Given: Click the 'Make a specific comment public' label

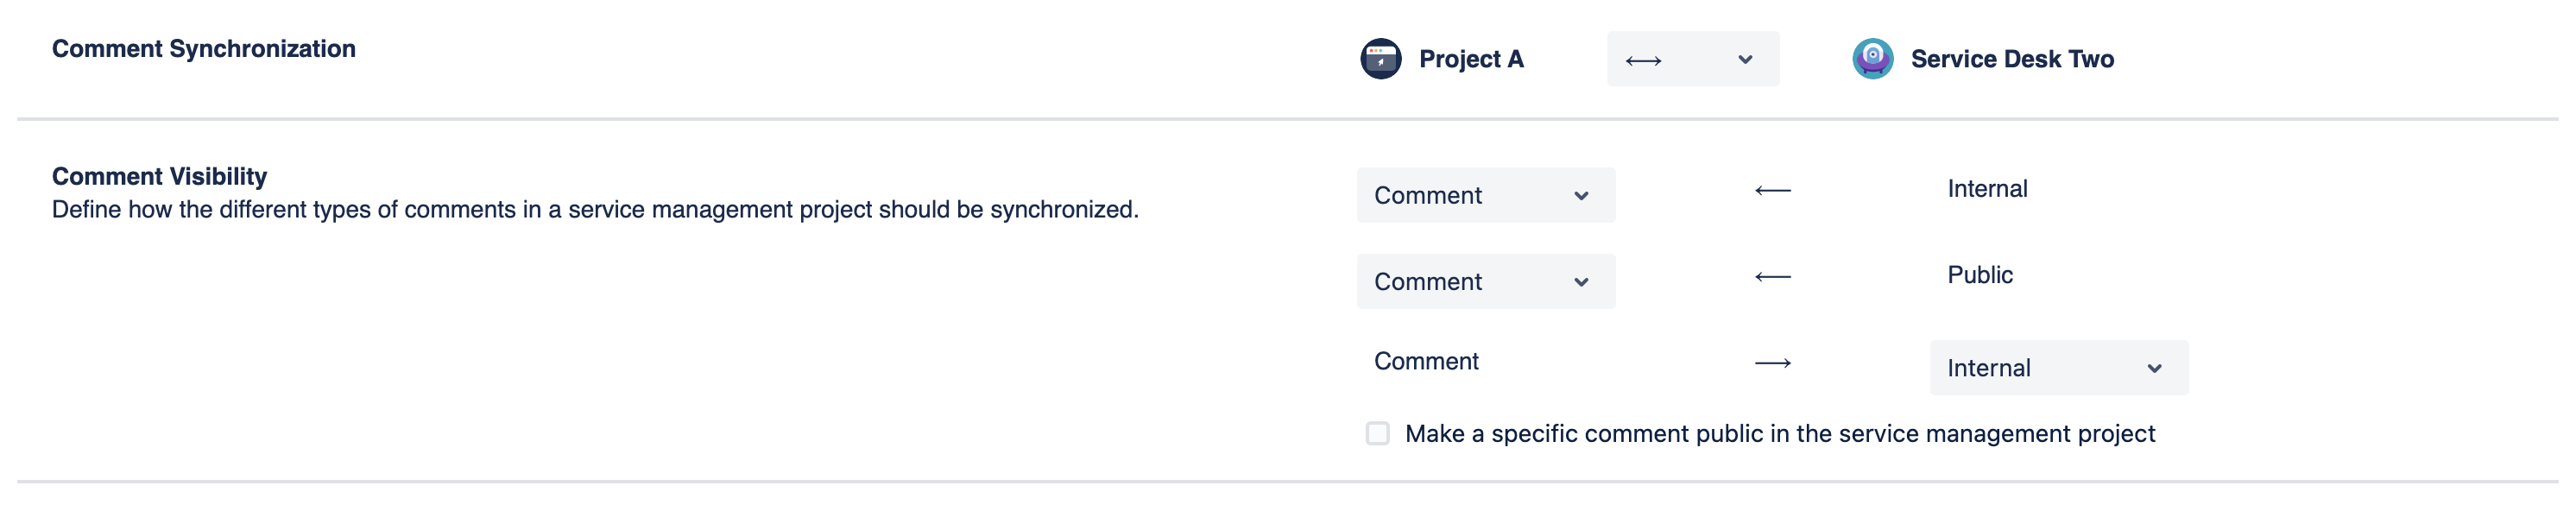Looking at the screenshot, I should 1779,433.
